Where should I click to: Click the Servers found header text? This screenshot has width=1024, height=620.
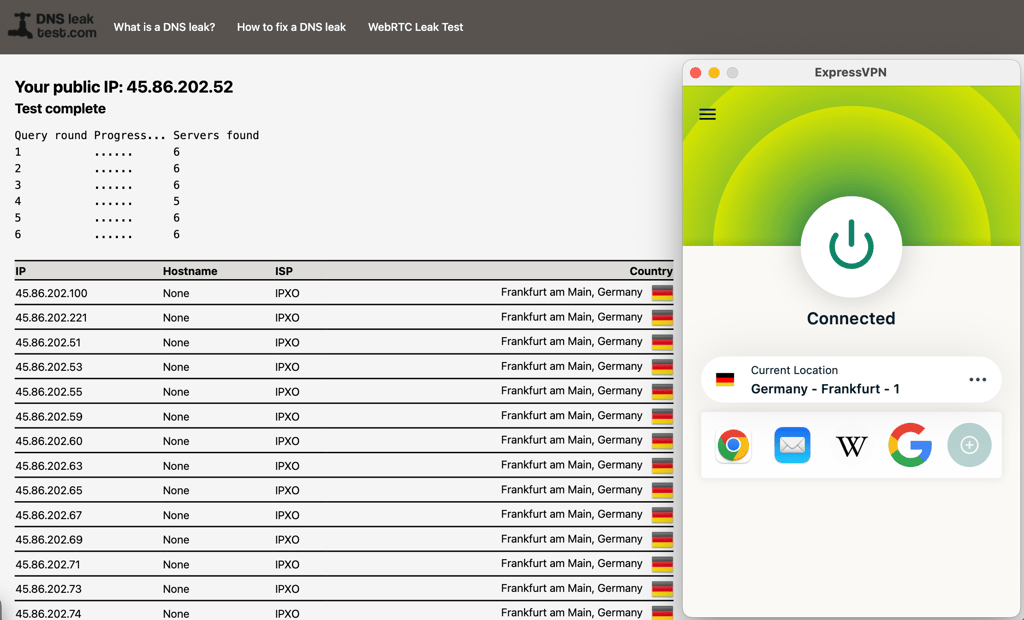[x=216, y=135]
